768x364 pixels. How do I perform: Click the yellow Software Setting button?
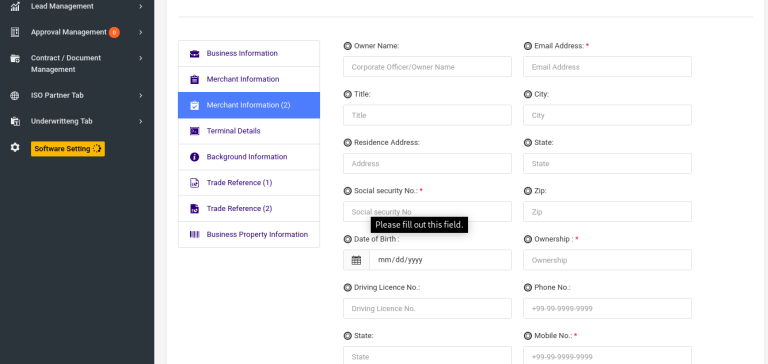pos(68,149)
